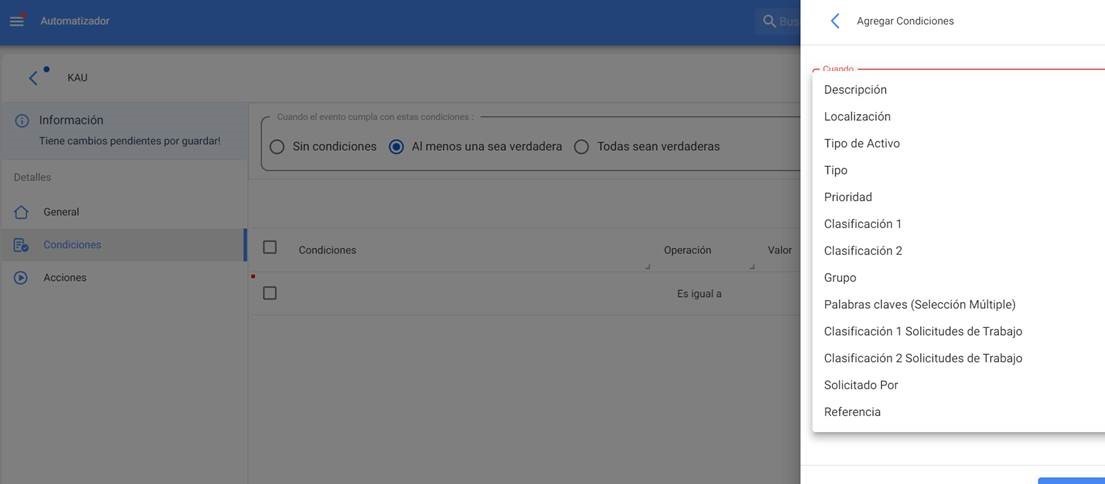1105x484 pixels.
Task: Choose Palabras claves (Selección Múltiple) option
Action: pyautogui.click(x=919, y=304)
